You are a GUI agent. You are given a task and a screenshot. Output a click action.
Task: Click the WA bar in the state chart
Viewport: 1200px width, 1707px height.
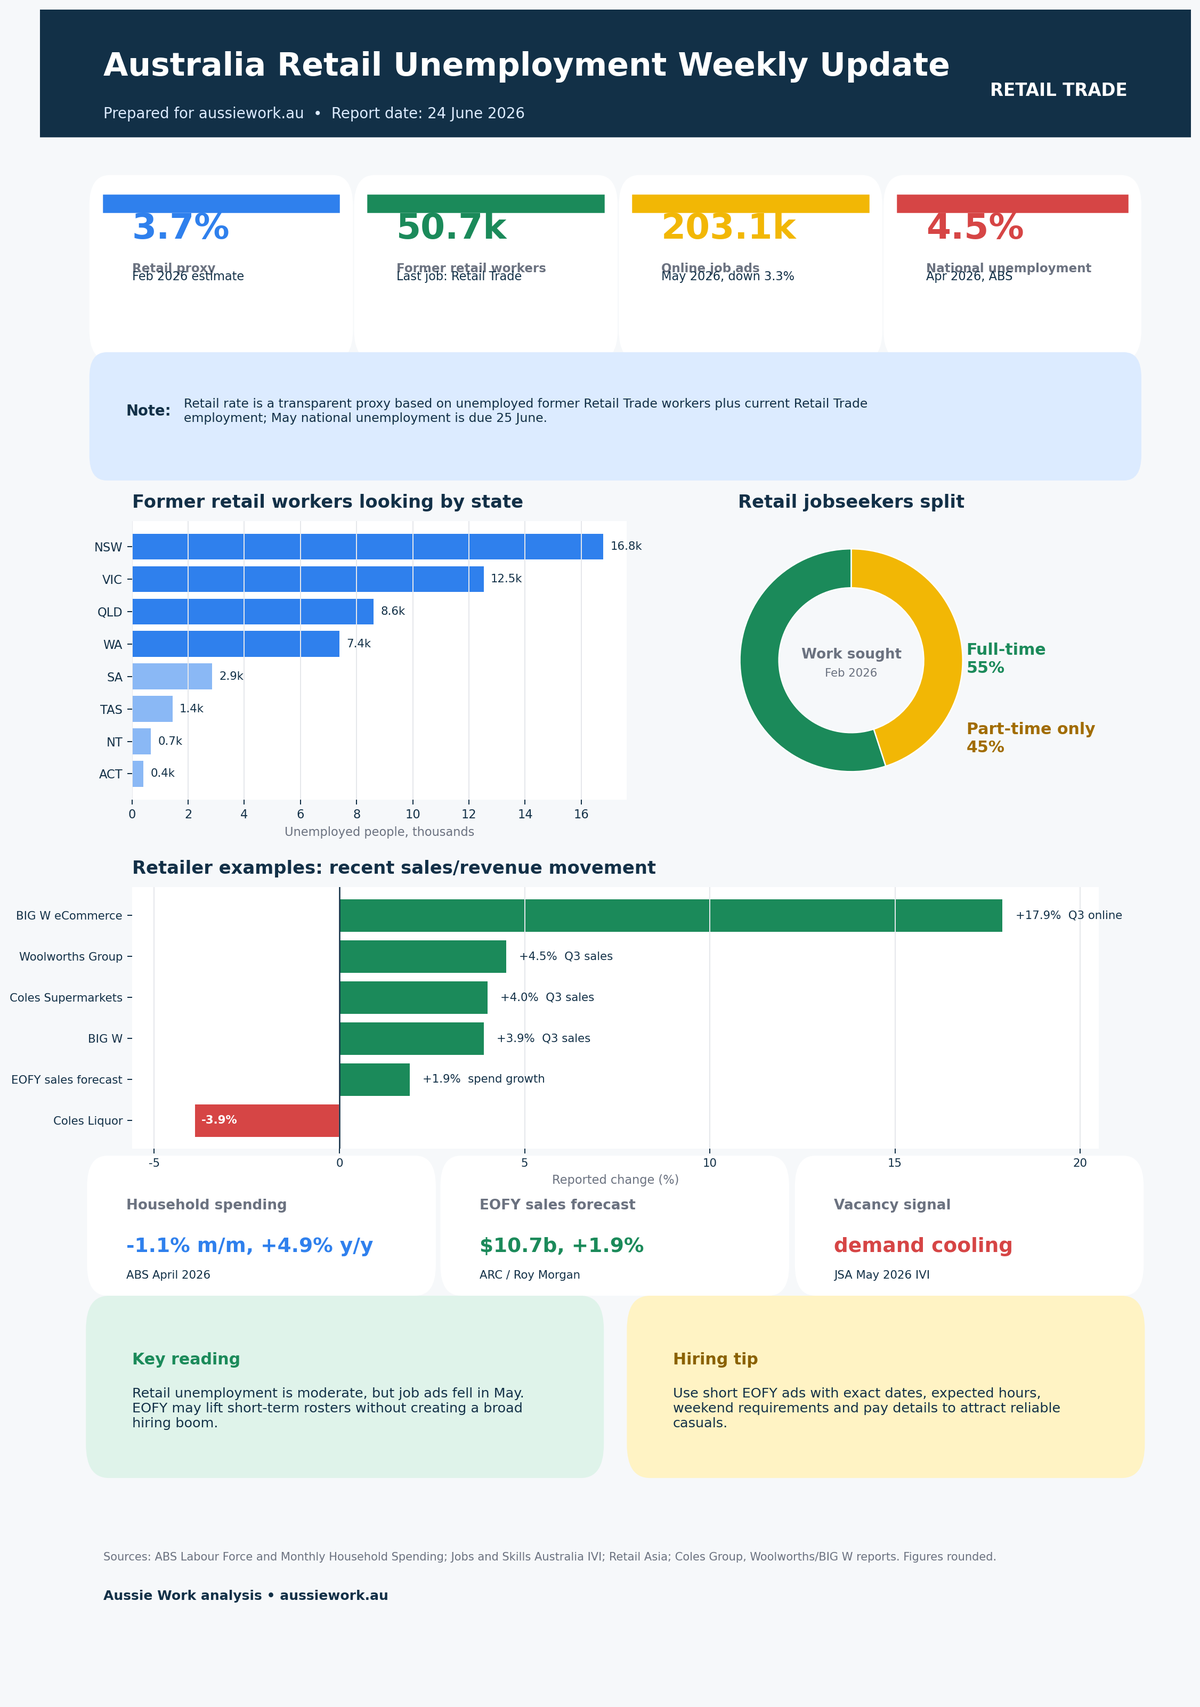click(236, 644)
